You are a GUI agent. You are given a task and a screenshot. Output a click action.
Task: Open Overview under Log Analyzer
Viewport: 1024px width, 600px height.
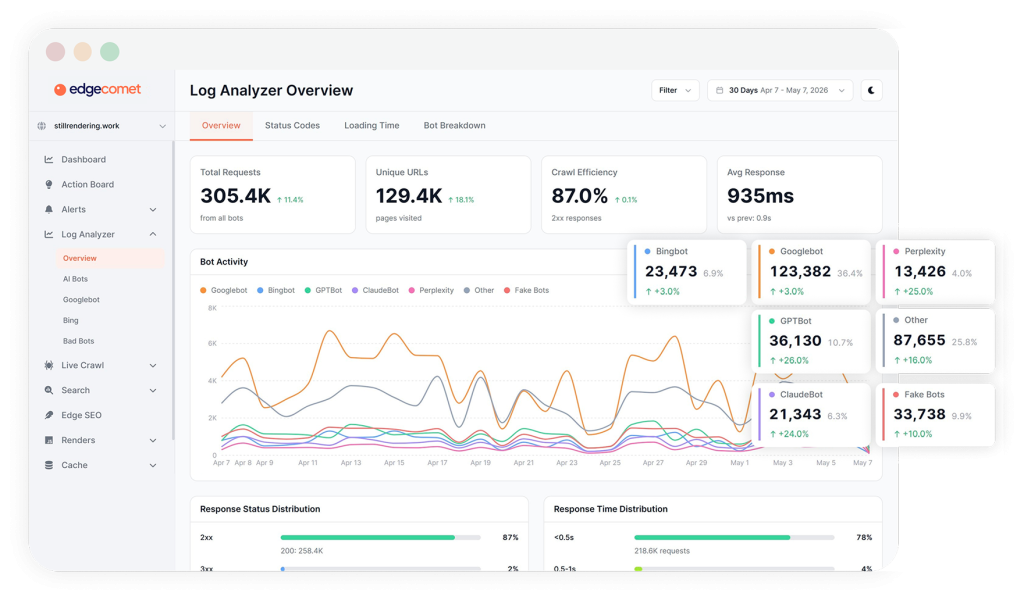(x=110, y=259)
